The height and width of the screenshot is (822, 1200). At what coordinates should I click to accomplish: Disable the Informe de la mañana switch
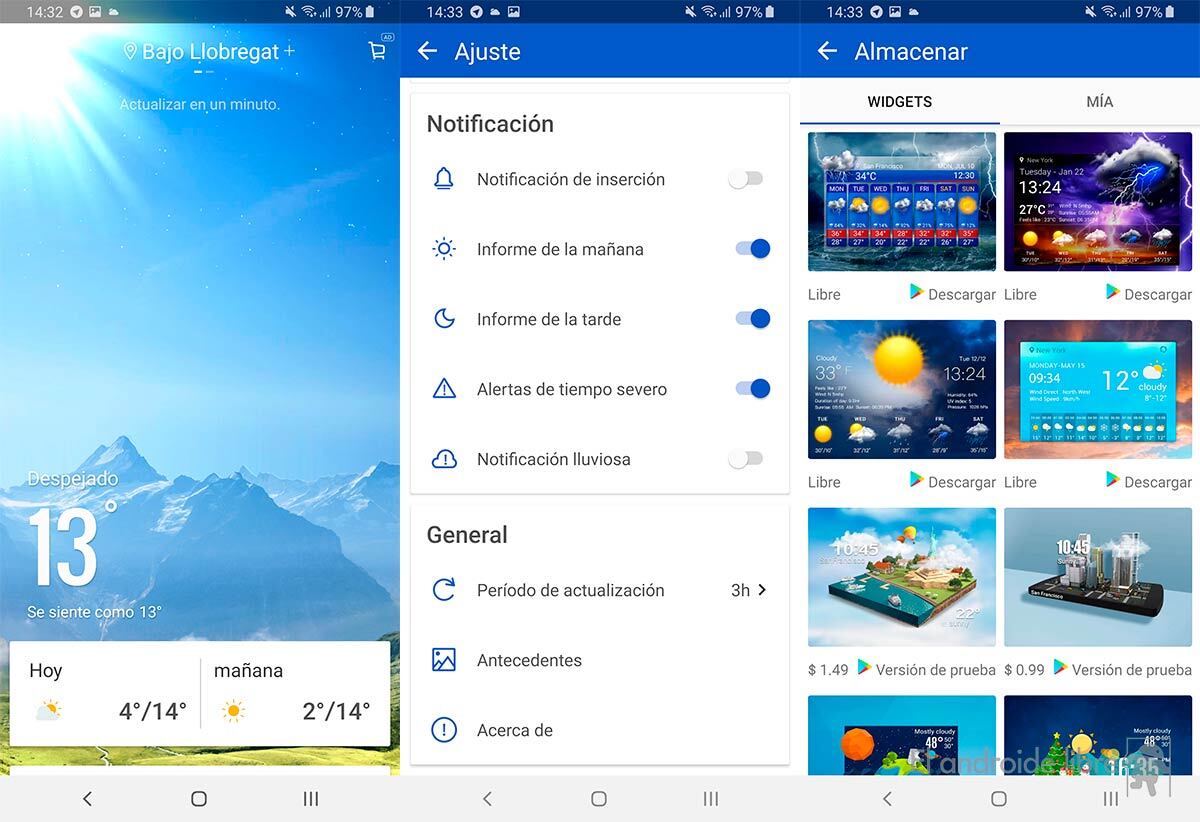pos(753,249)
